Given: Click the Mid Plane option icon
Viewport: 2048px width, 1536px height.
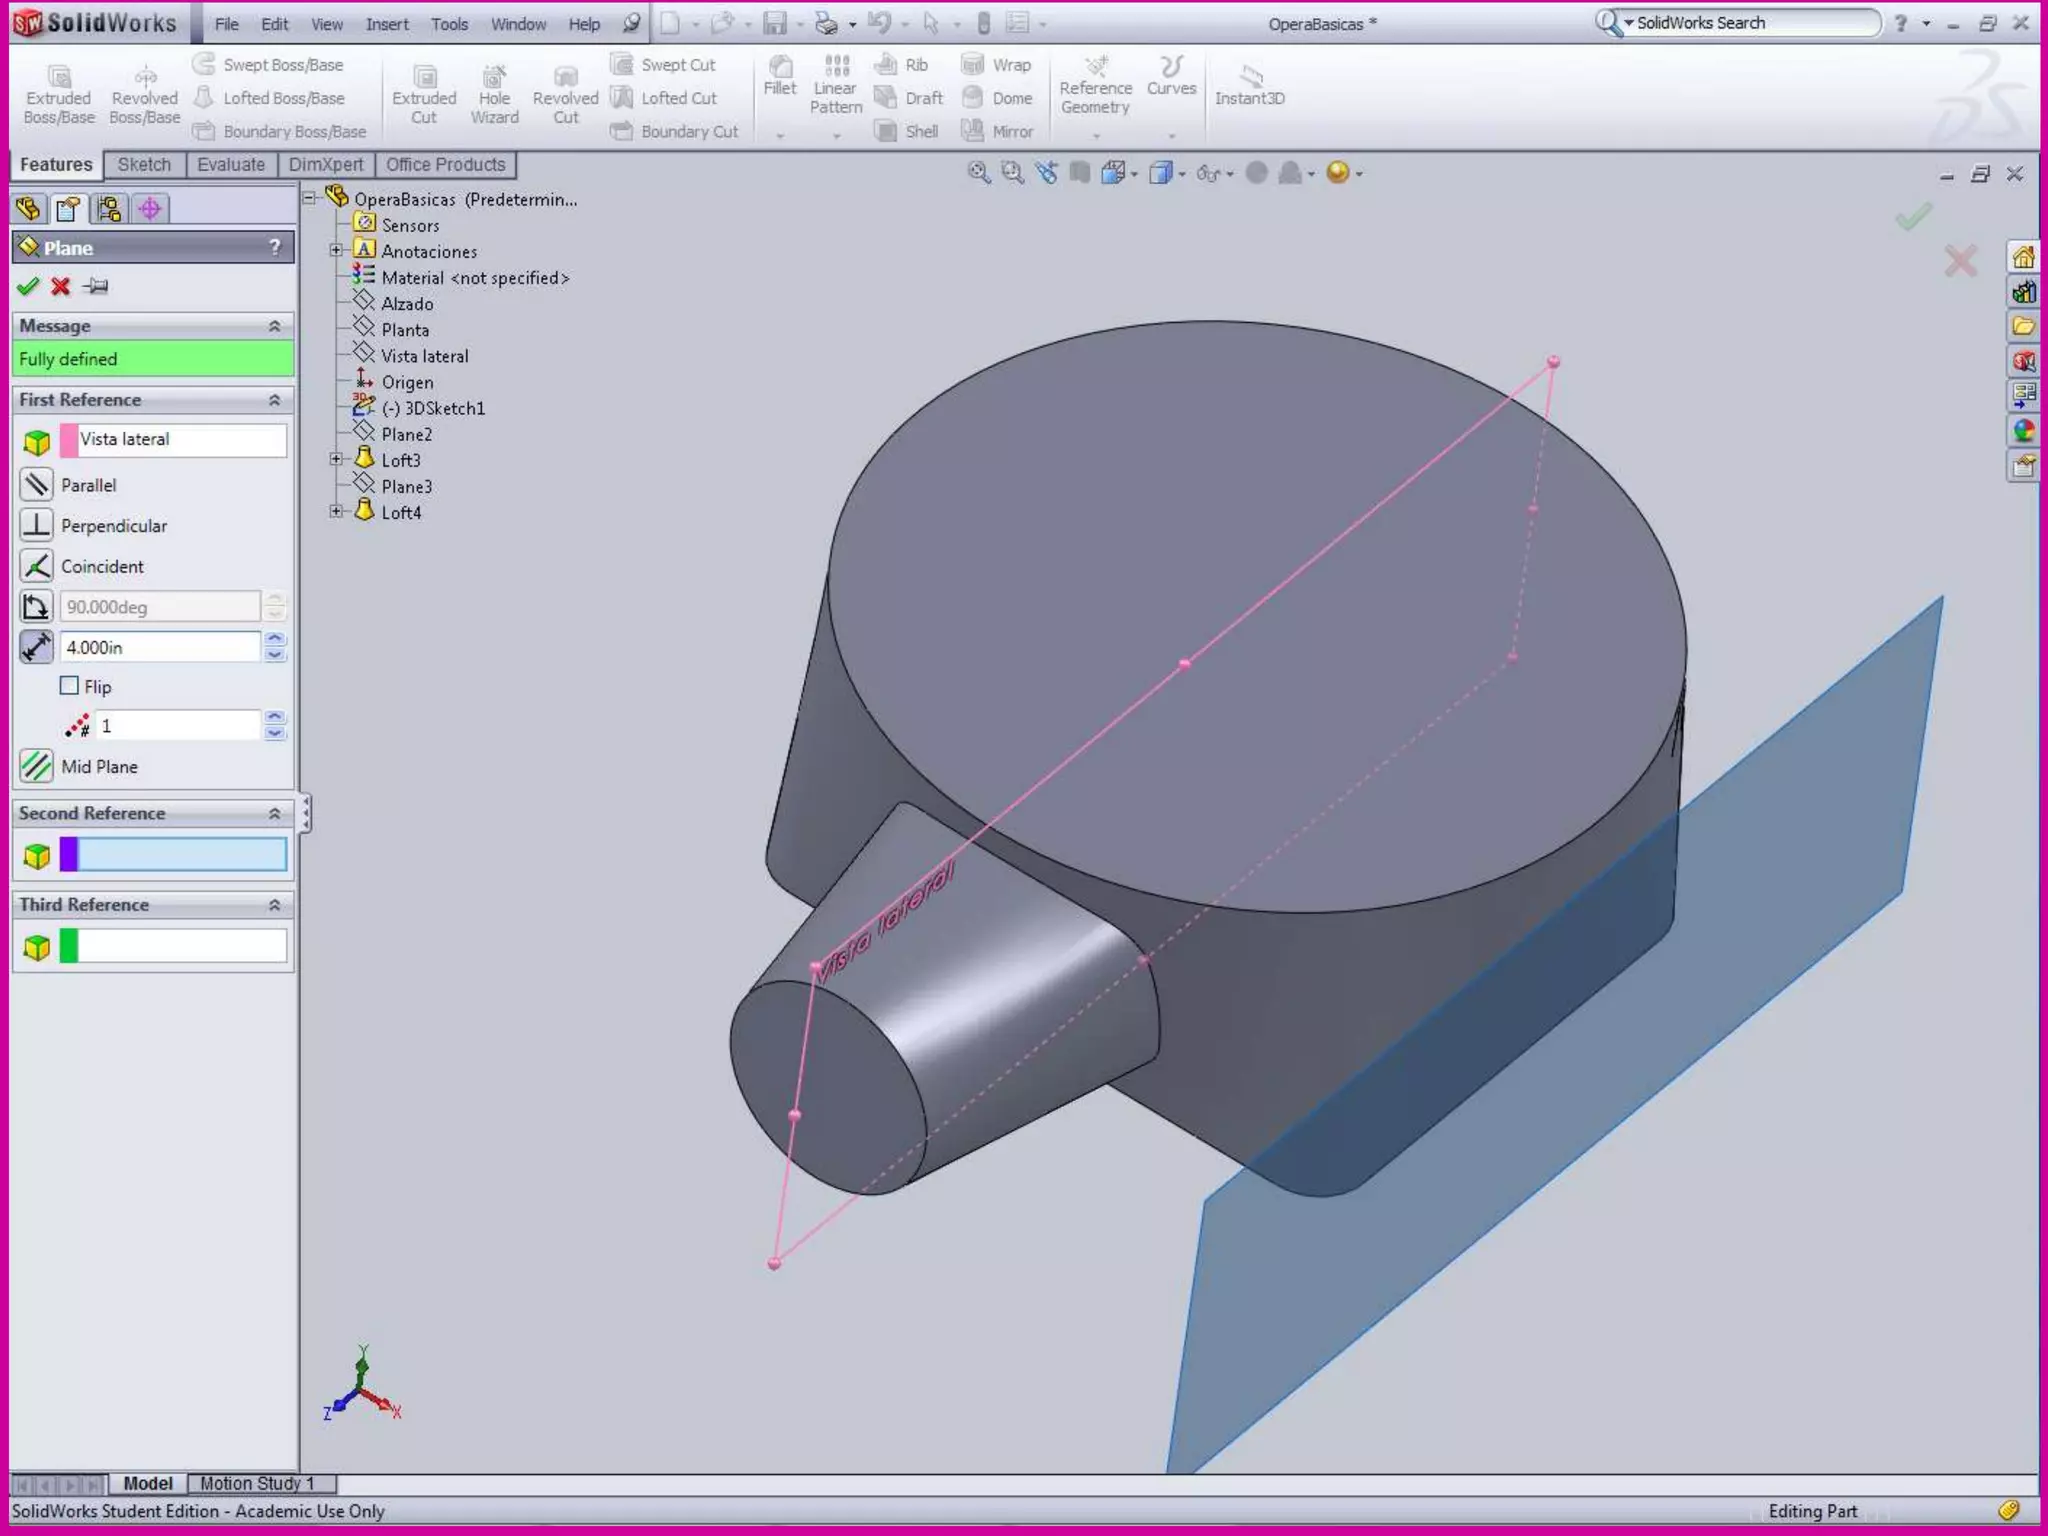Looking at the screenshot, I should [37, 767].
